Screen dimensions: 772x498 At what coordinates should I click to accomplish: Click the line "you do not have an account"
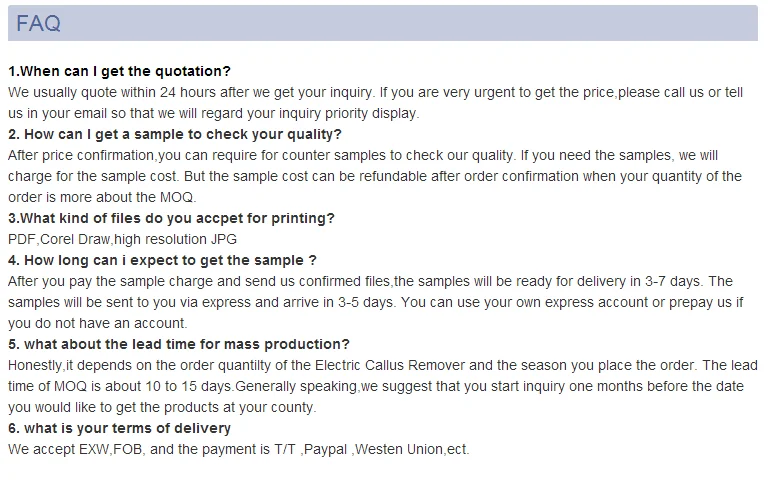(98, 323)
